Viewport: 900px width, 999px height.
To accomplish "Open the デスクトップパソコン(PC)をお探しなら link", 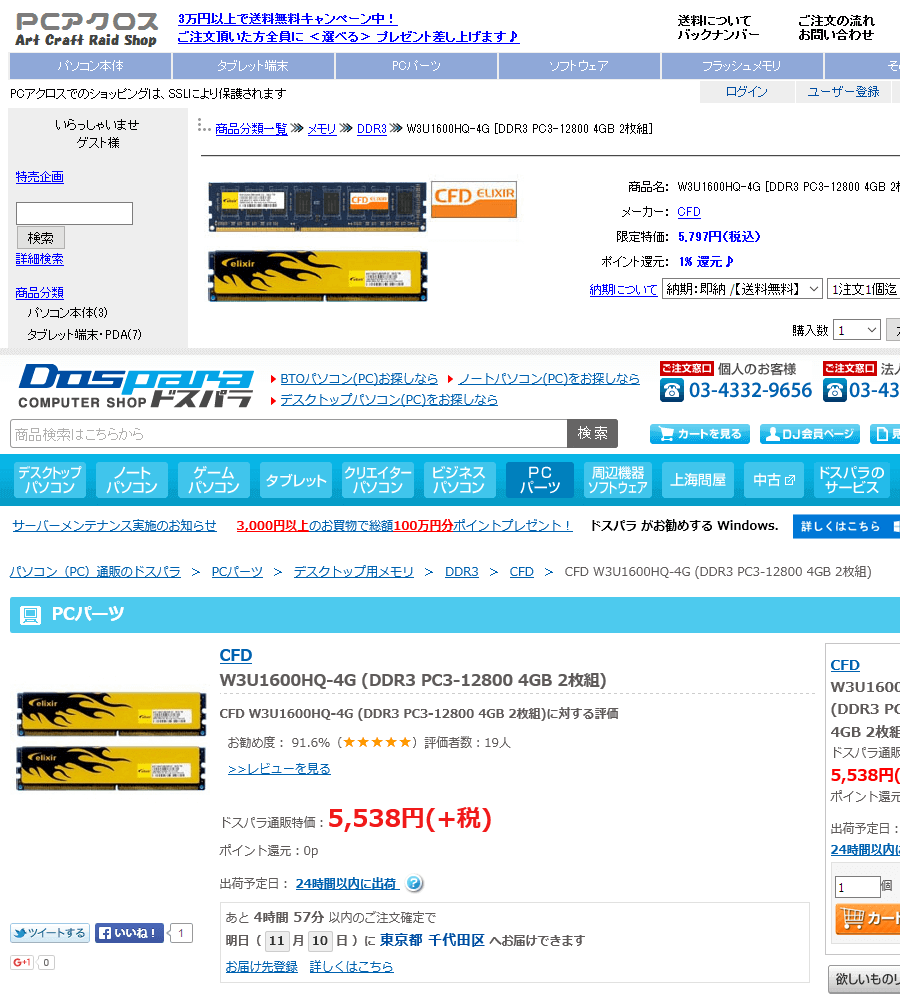I will tap(389, 399).
